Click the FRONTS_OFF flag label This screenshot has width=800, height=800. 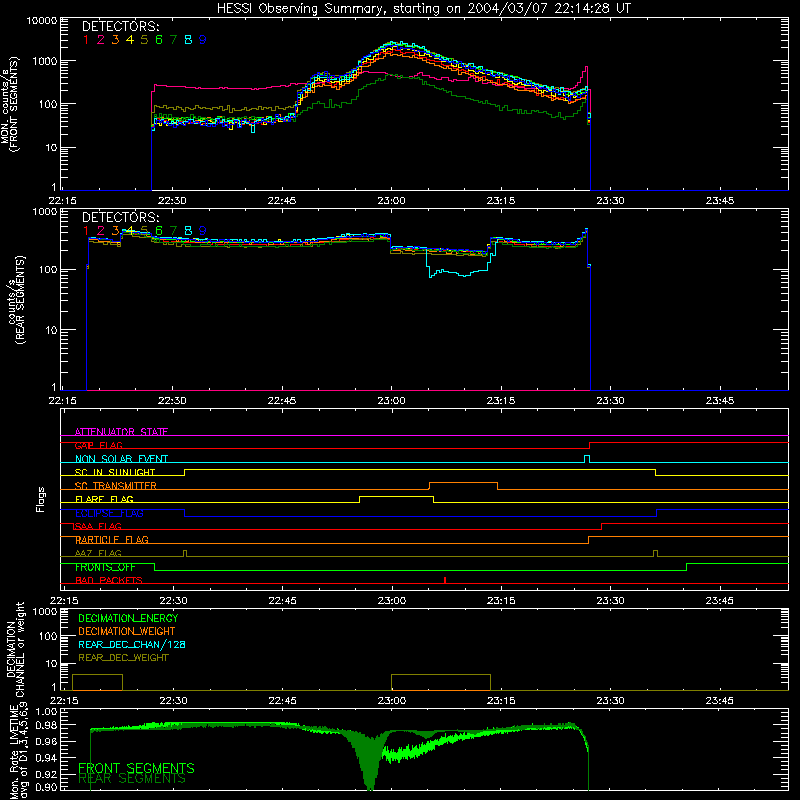[105, 567]
